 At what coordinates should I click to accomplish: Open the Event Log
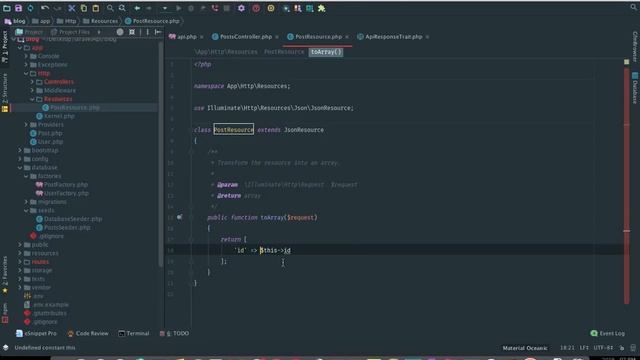click(607, 333)
